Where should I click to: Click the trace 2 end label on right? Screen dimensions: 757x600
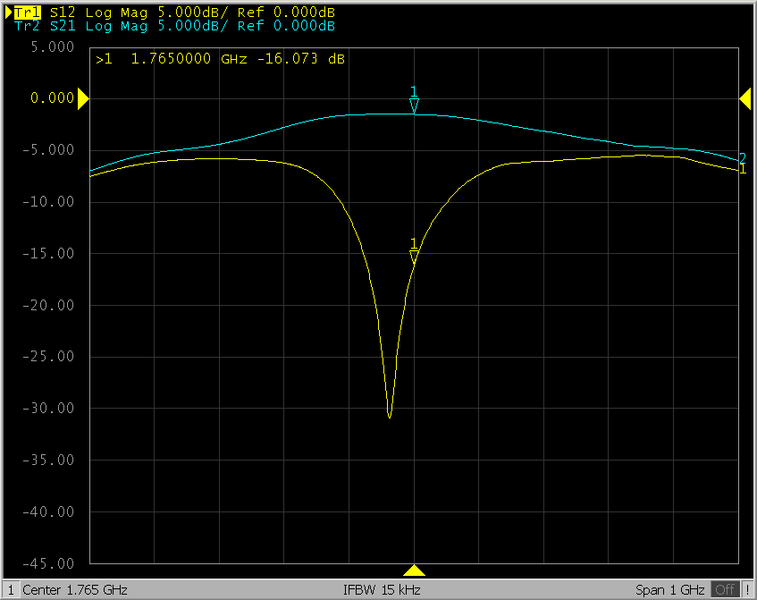[742, 158]
